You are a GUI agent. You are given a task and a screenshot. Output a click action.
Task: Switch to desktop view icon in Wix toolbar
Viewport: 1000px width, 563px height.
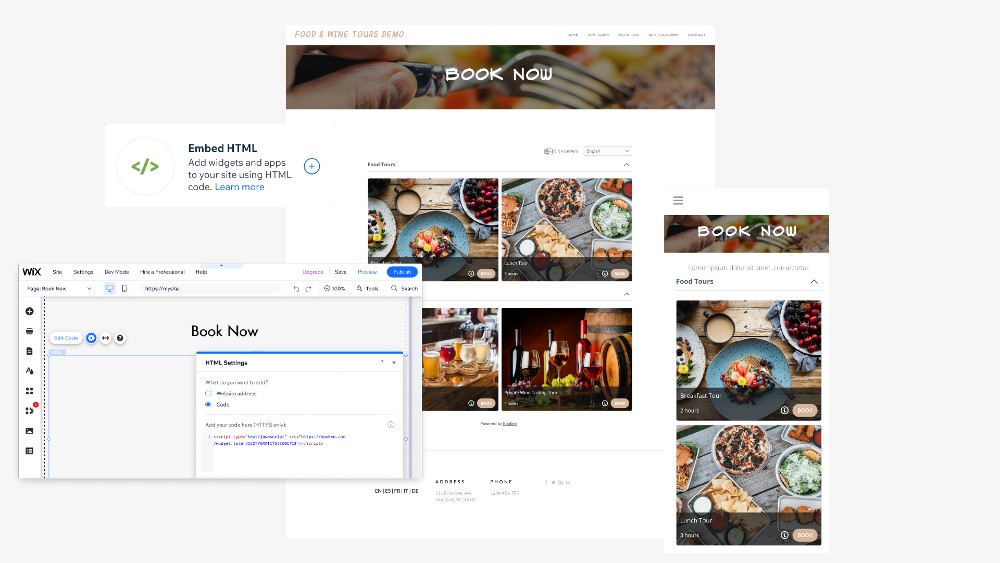(109, 288)
